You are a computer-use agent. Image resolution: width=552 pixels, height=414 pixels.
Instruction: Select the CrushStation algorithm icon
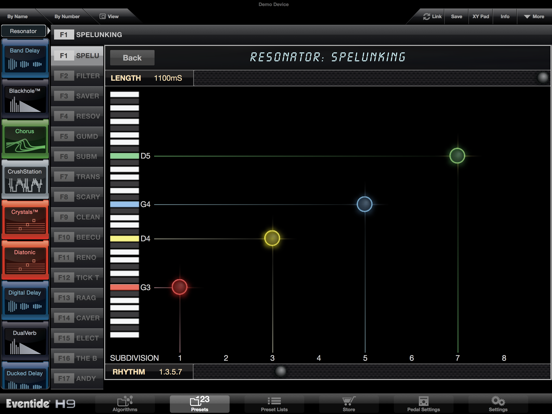(25, 180)
